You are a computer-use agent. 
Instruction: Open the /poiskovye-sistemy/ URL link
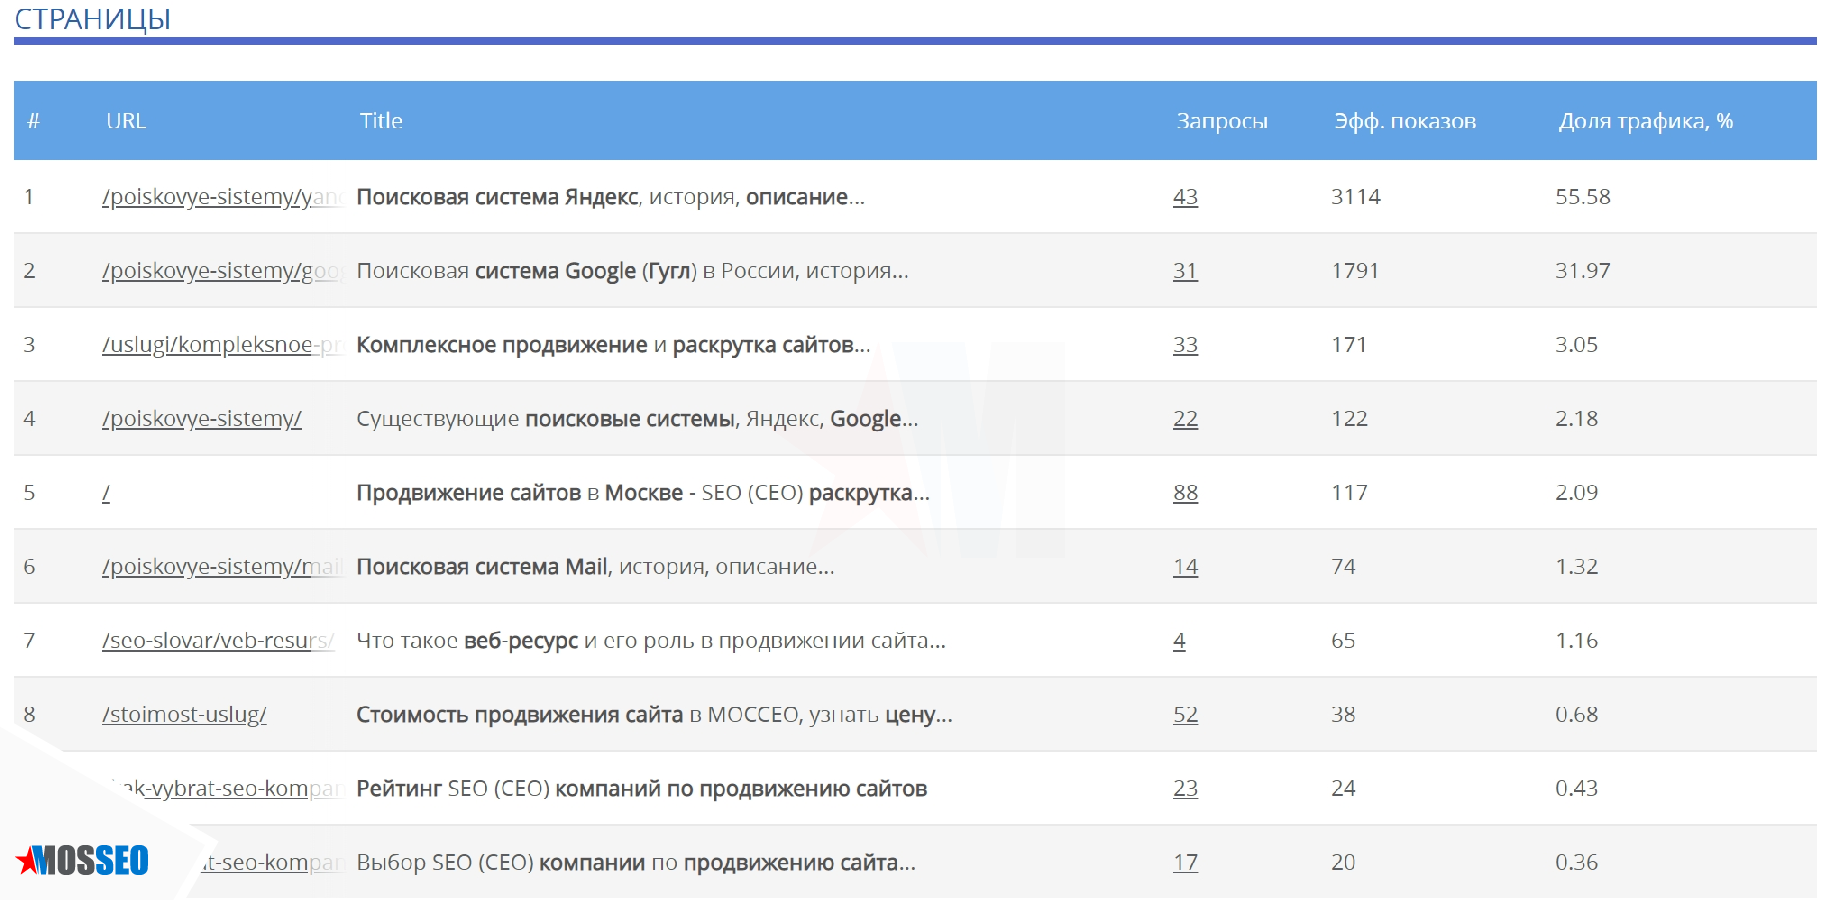(x=201, y=419)
